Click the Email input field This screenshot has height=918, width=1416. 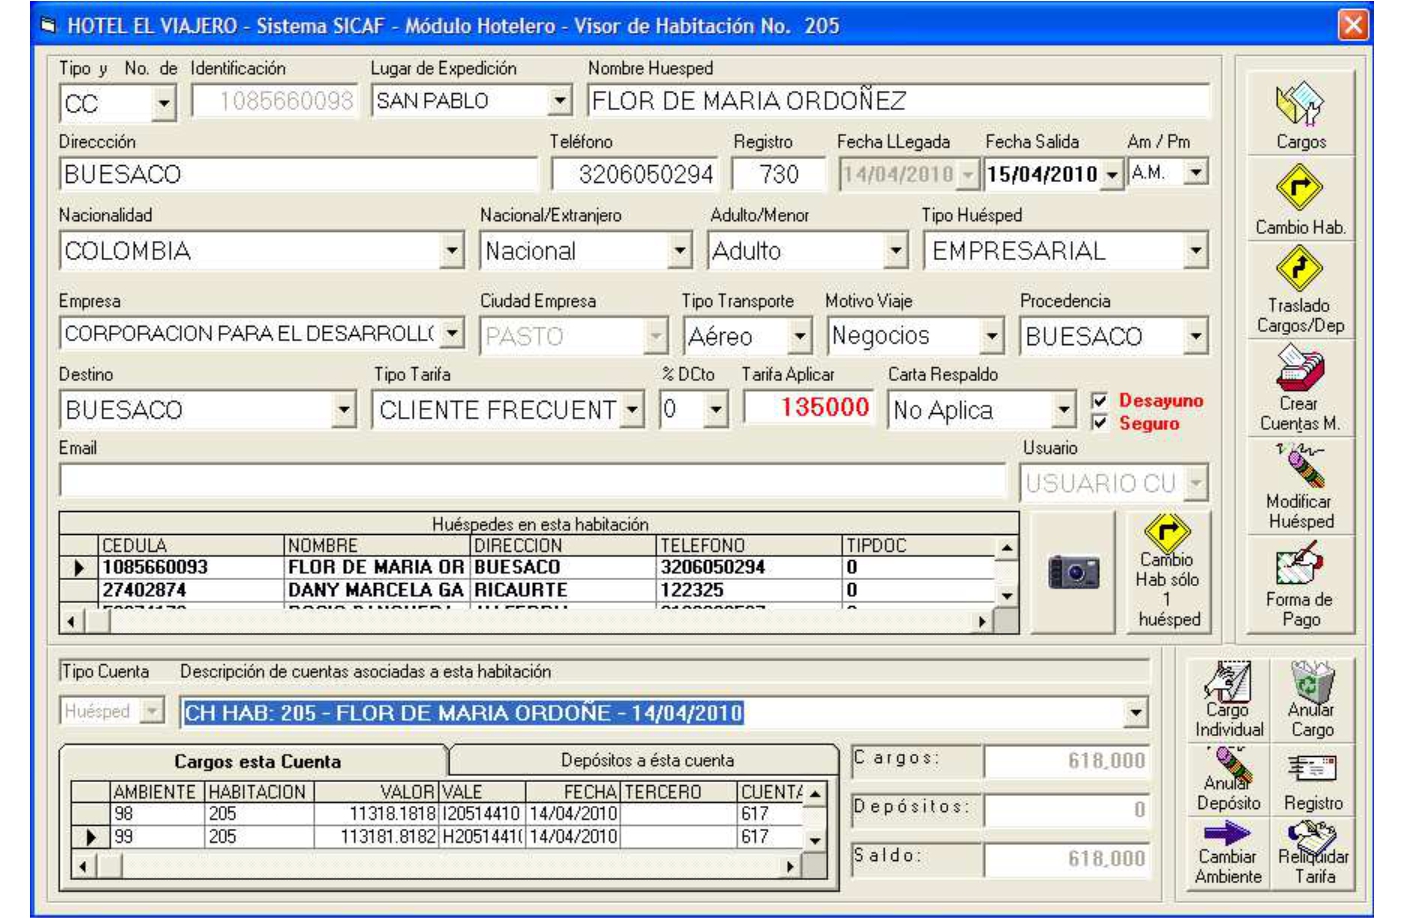click(531, 482)
